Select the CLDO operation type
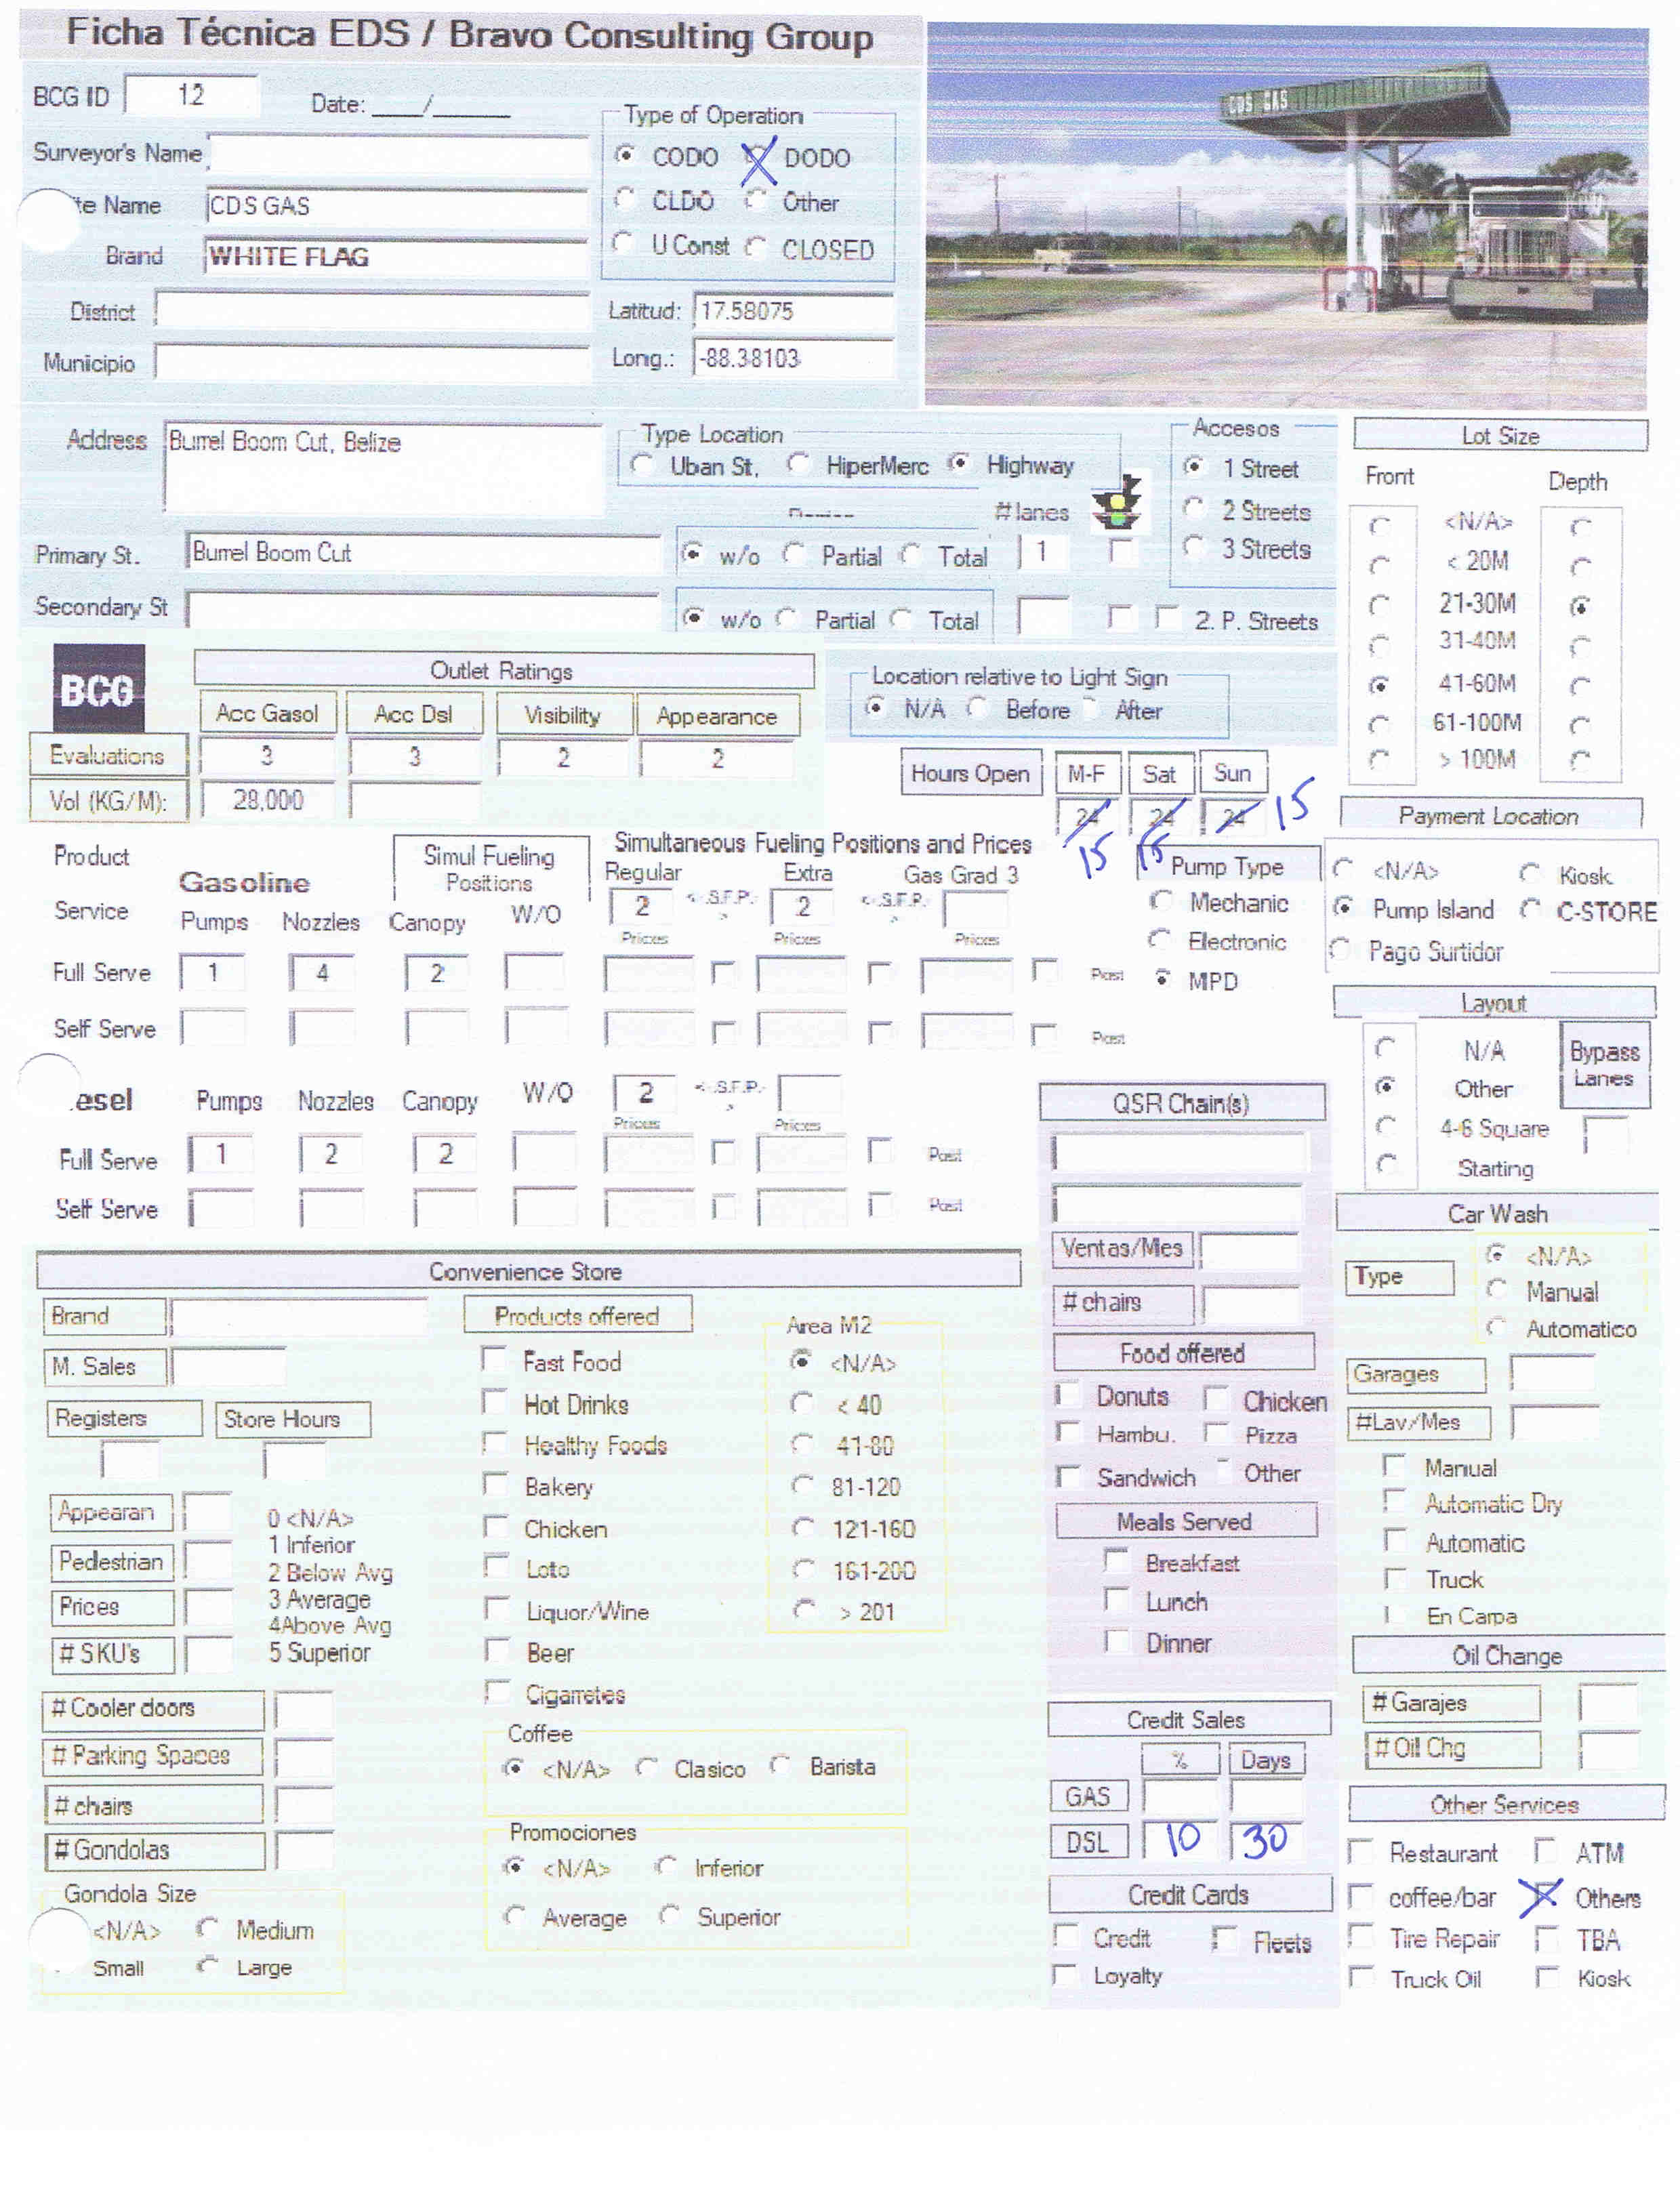Screen dimensions: 1680x2188 pos(625,199)
